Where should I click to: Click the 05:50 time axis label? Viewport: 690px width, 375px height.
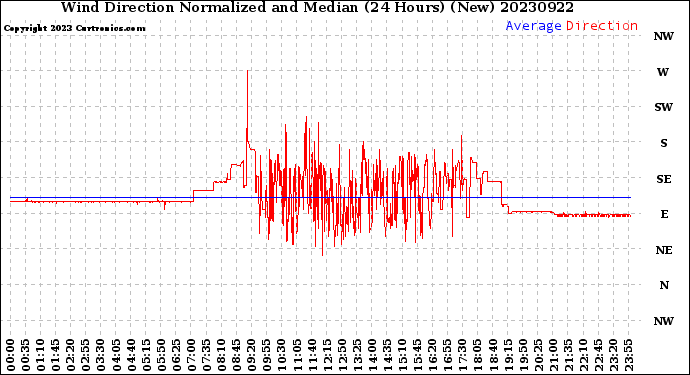pos(161,355)
